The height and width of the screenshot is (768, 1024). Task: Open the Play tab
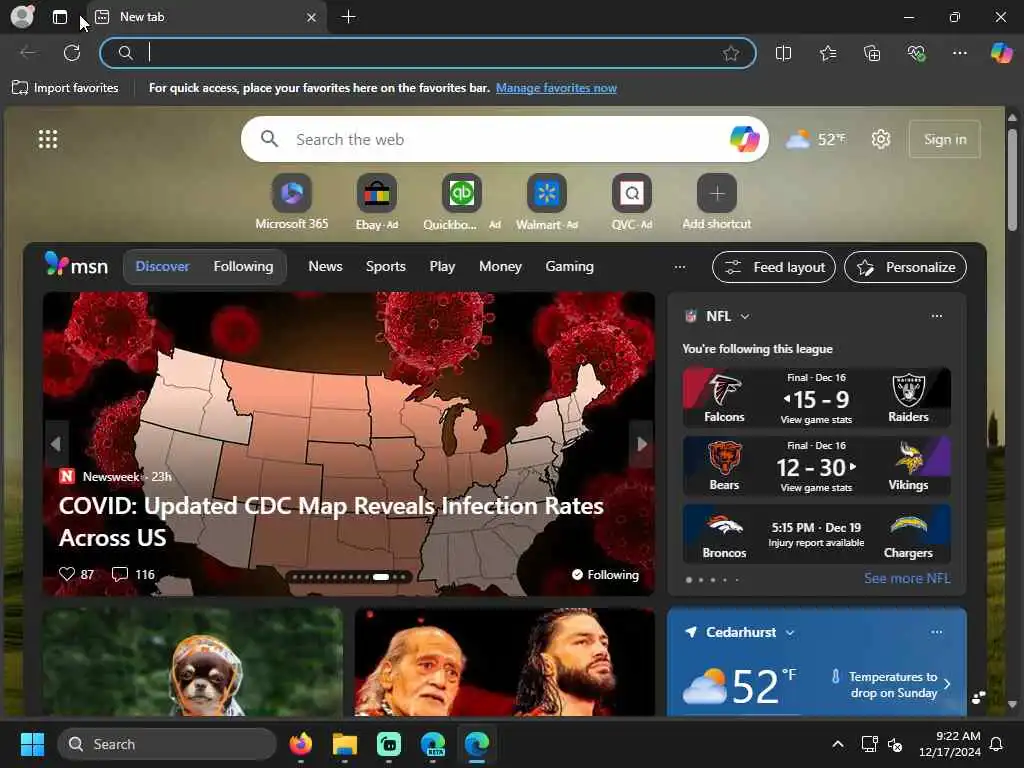click(x=442, y=266)
